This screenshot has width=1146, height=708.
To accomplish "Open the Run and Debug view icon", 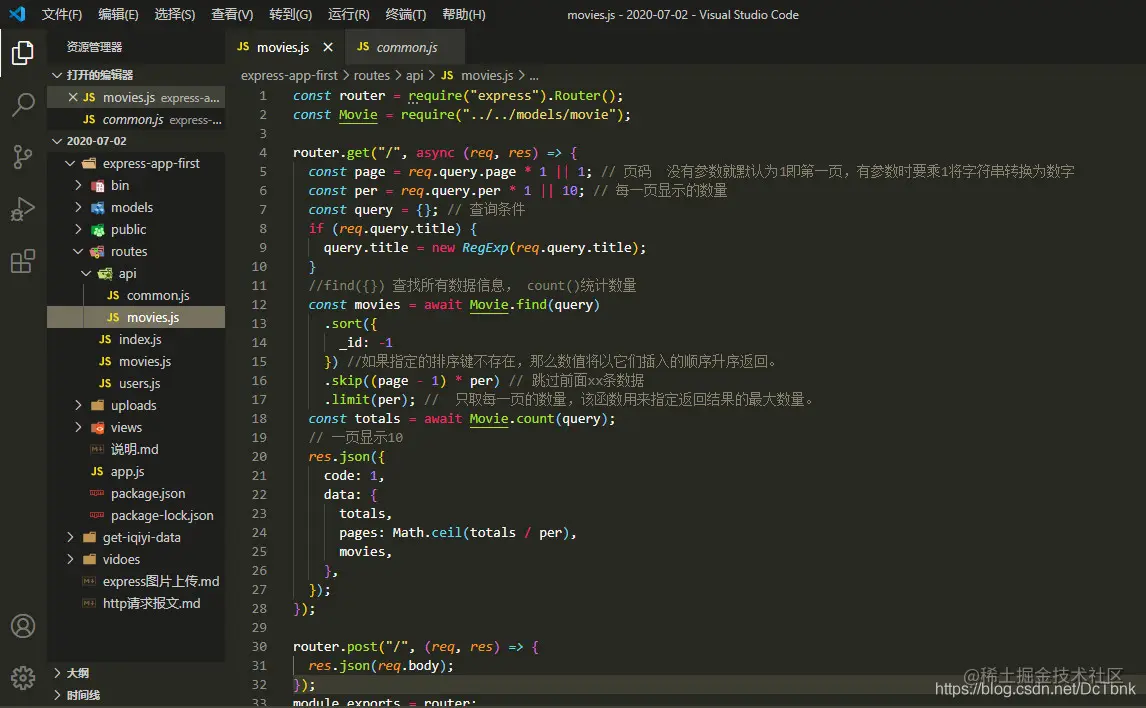I will pyautogui.click(x=23, y=209).
